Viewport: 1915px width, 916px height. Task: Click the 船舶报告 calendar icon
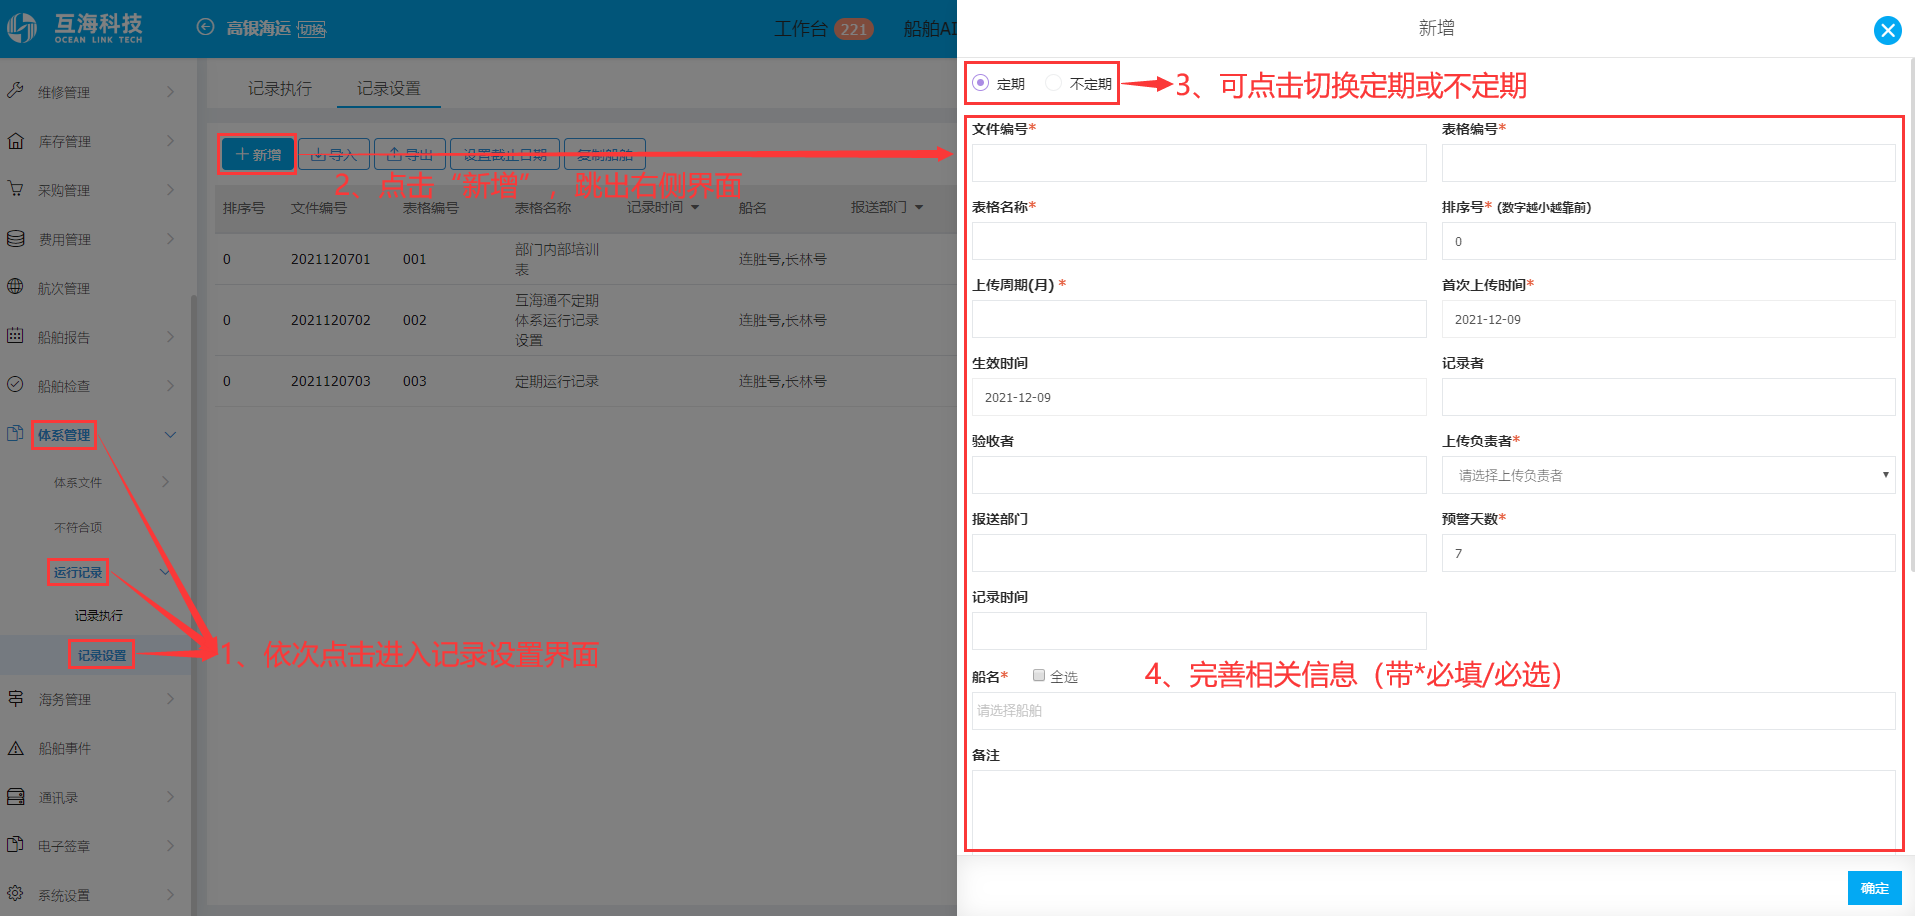15,336
